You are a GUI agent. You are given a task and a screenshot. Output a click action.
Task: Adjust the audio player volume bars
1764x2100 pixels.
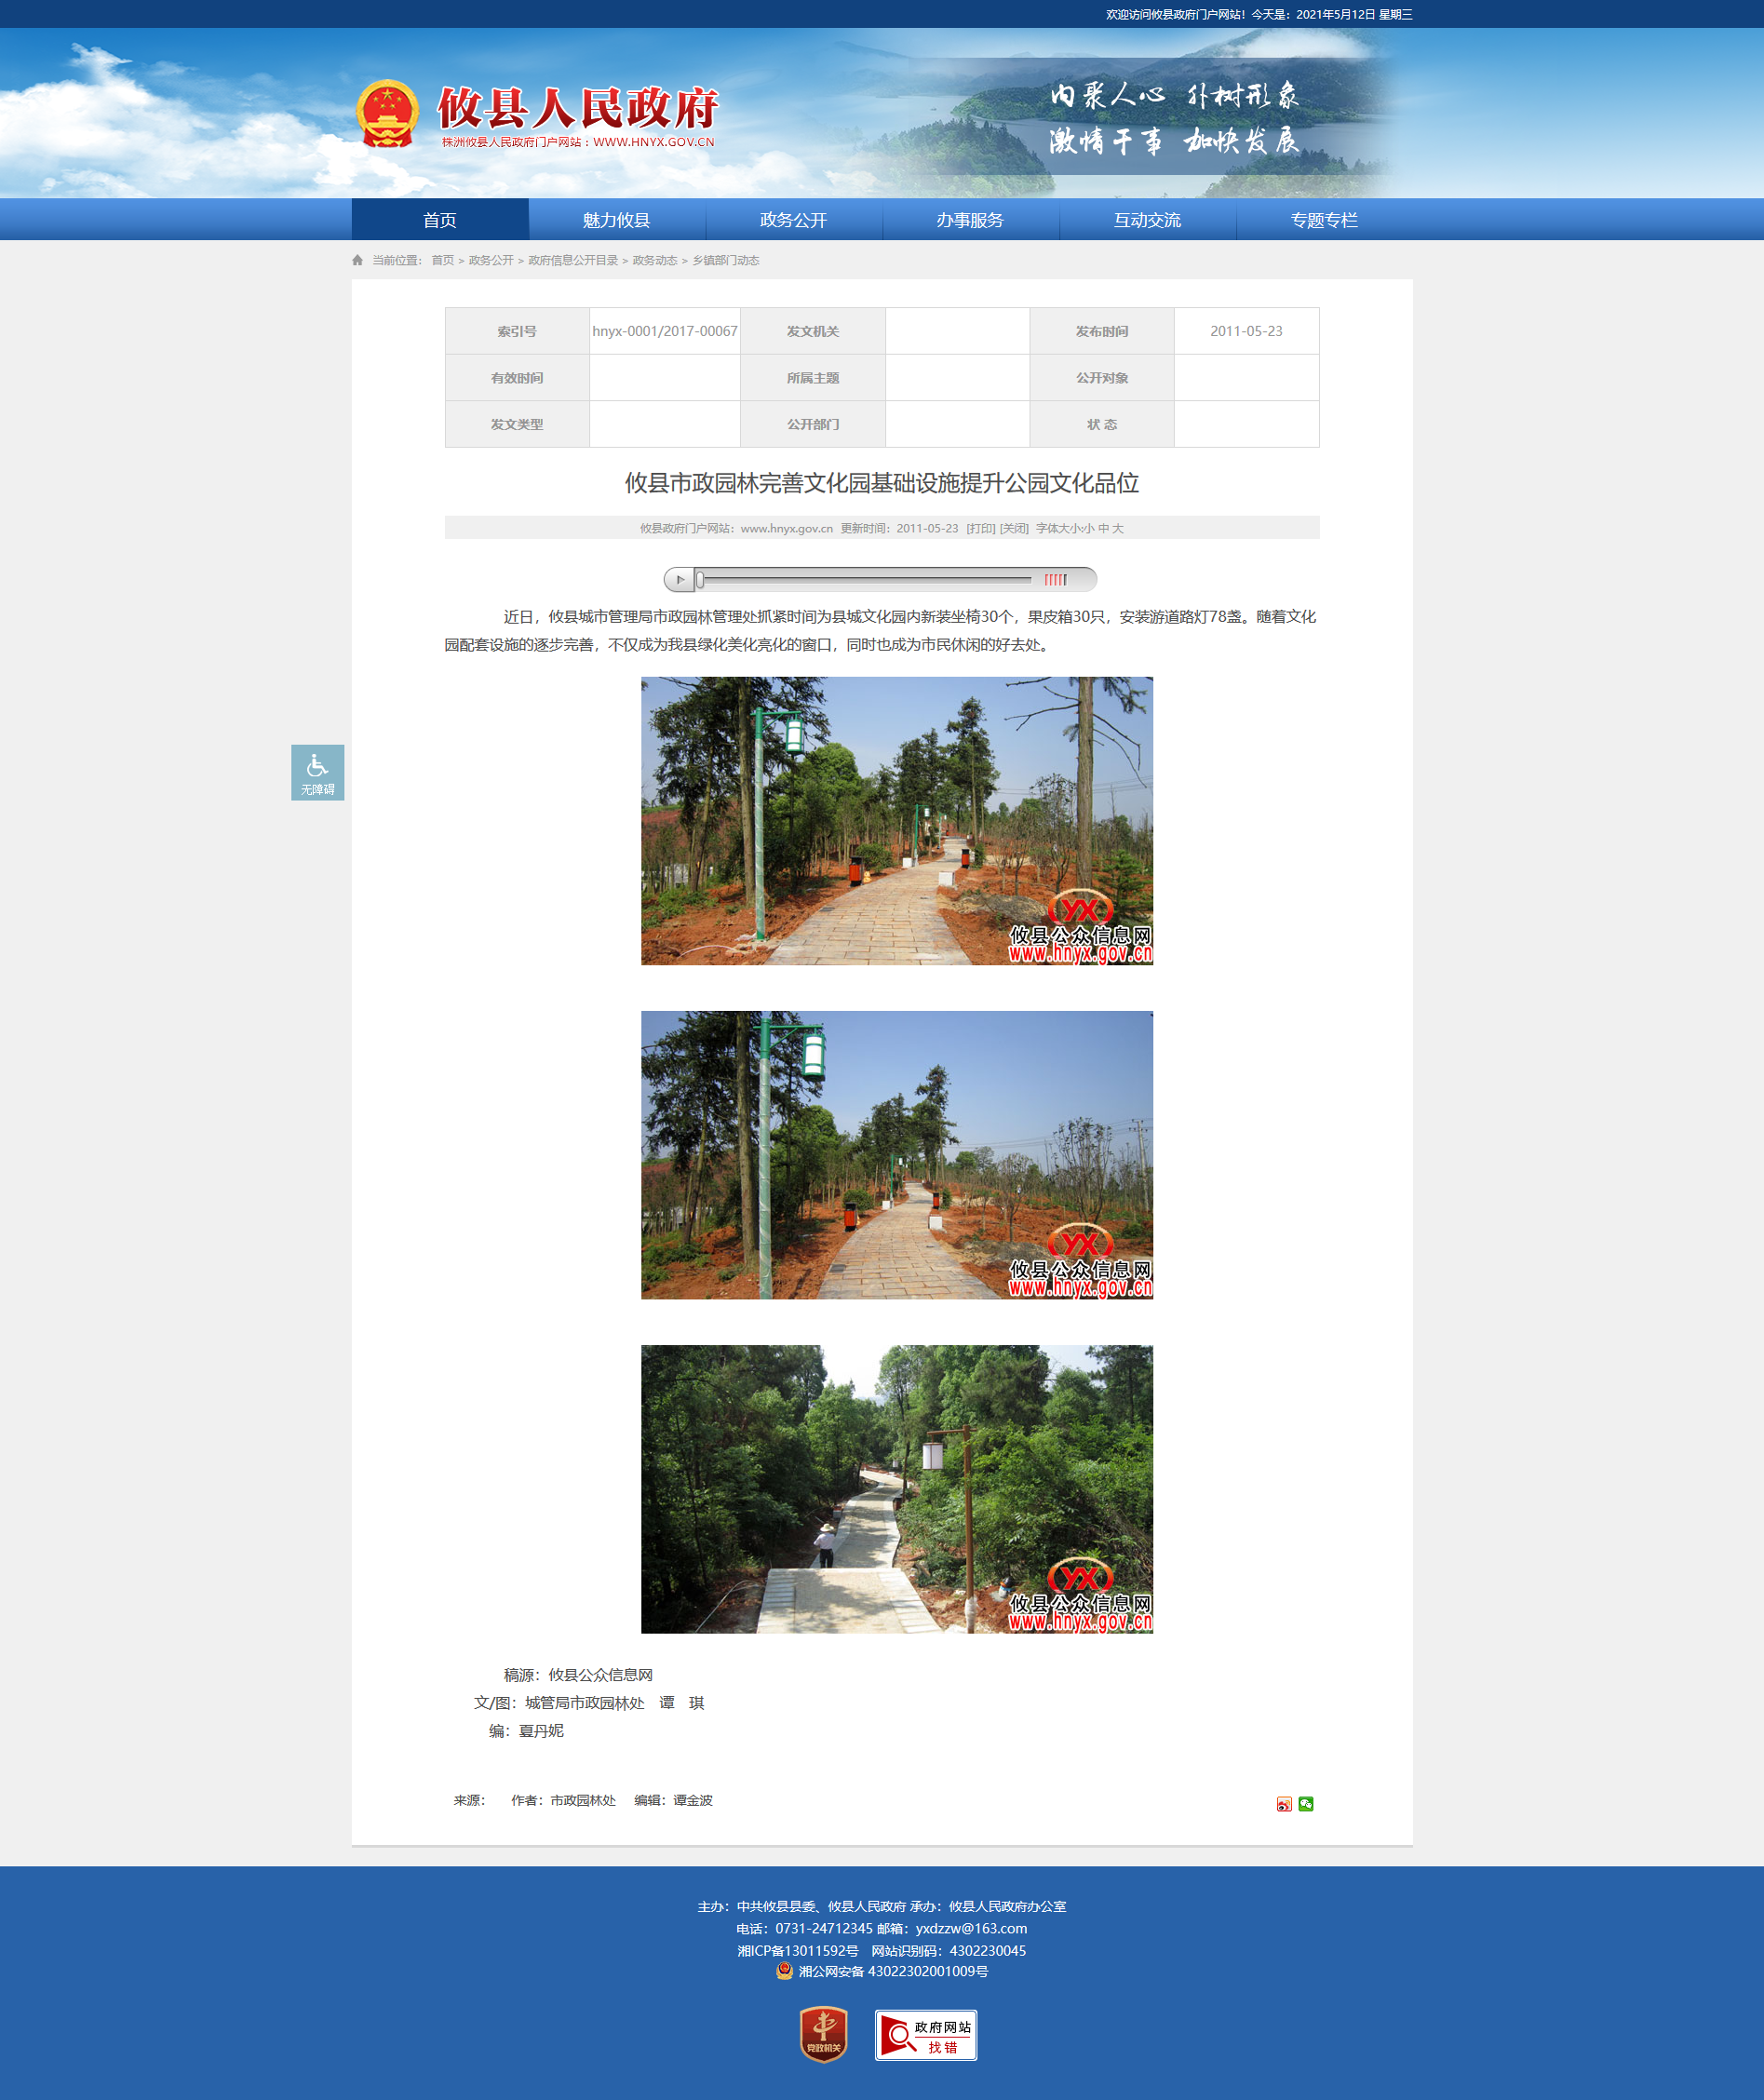pyautogui.click(x=1056, y=580)
